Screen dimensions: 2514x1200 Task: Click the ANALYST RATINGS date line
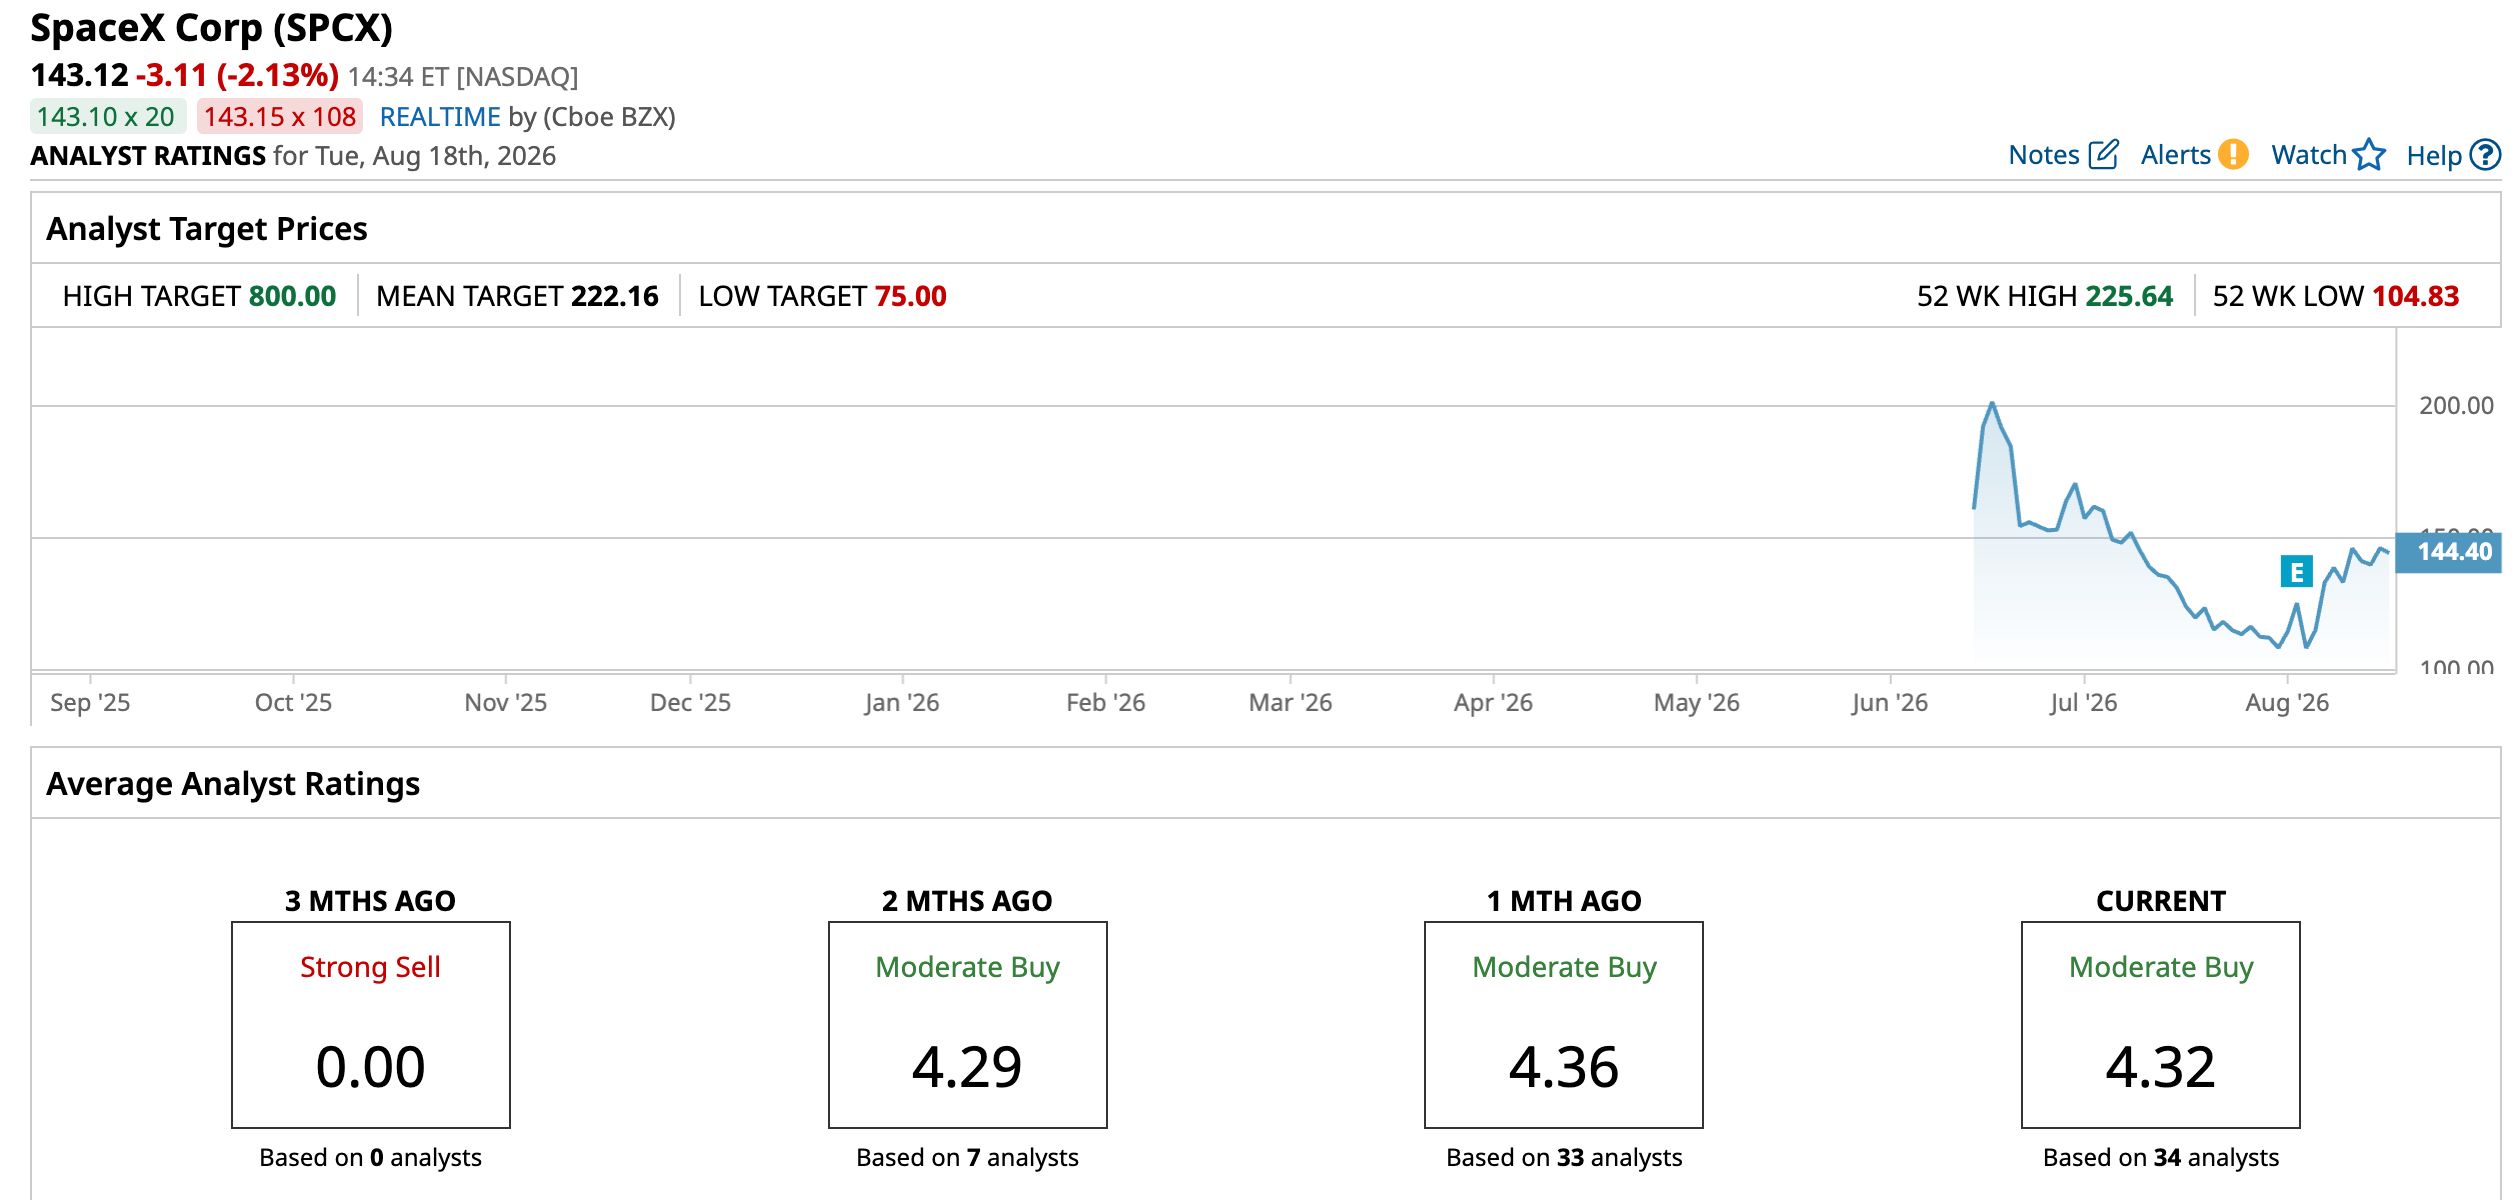tap(293, 156)
